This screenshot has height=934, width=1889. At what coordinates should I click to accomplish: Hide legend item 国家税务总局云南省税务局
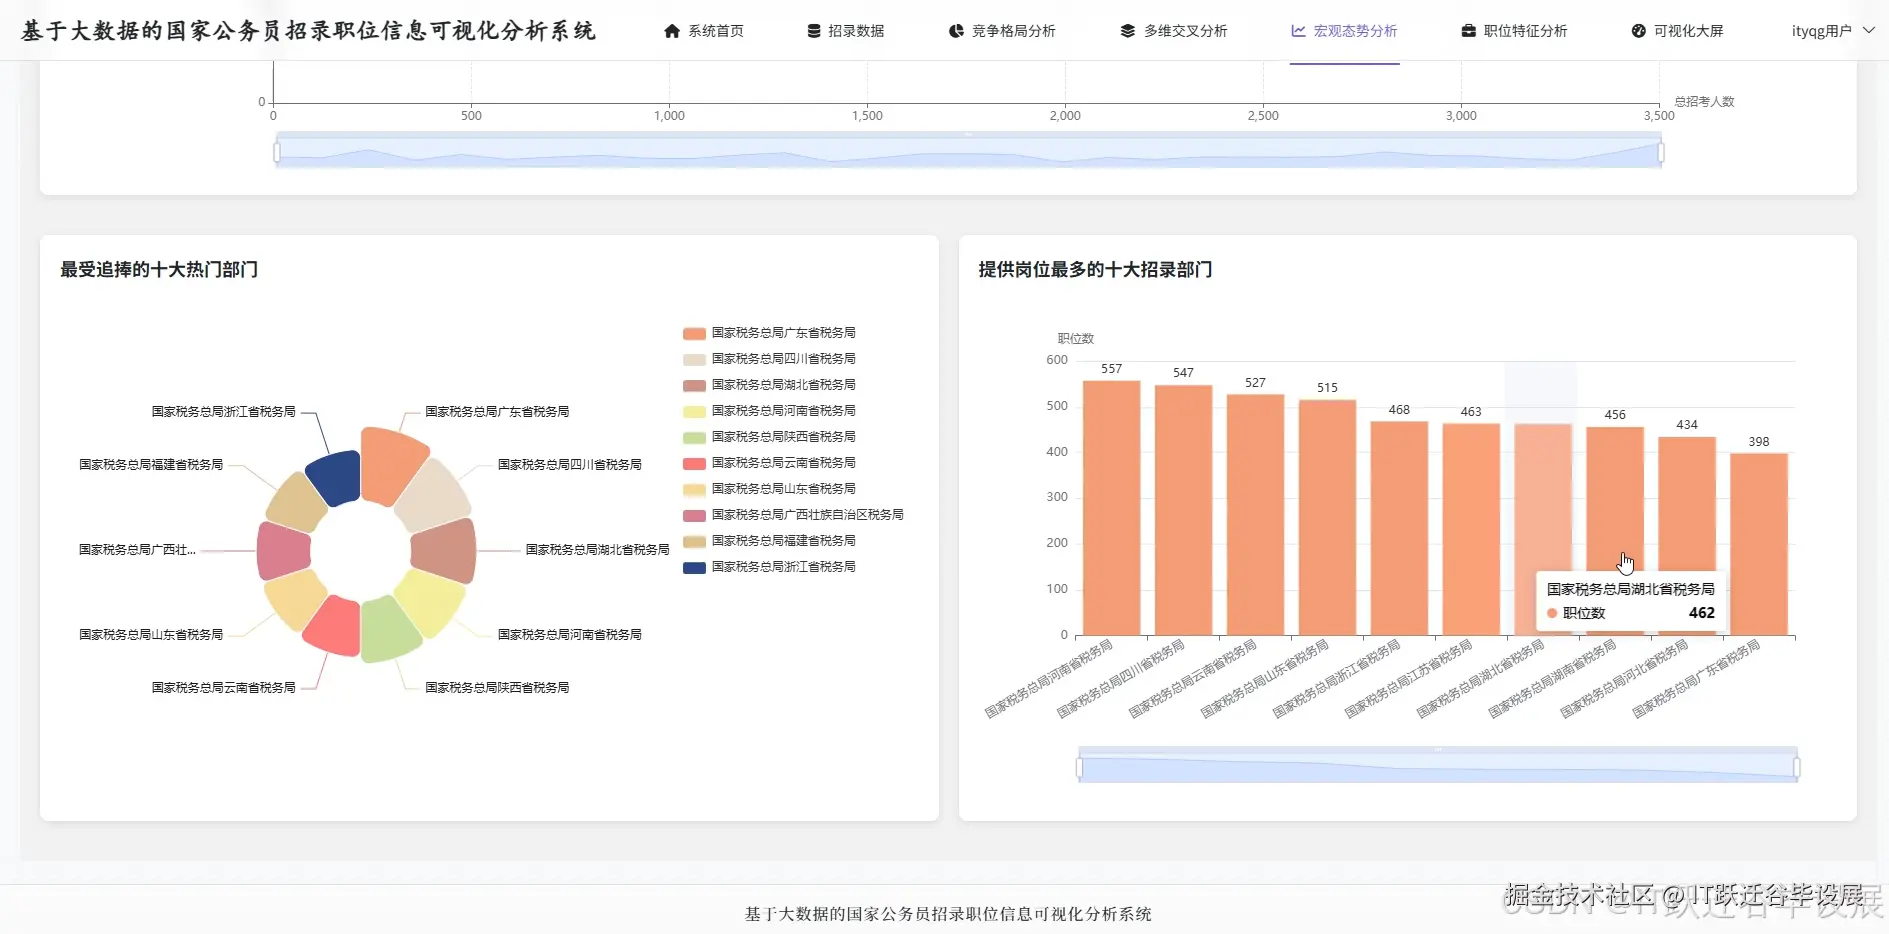[769, 463]
